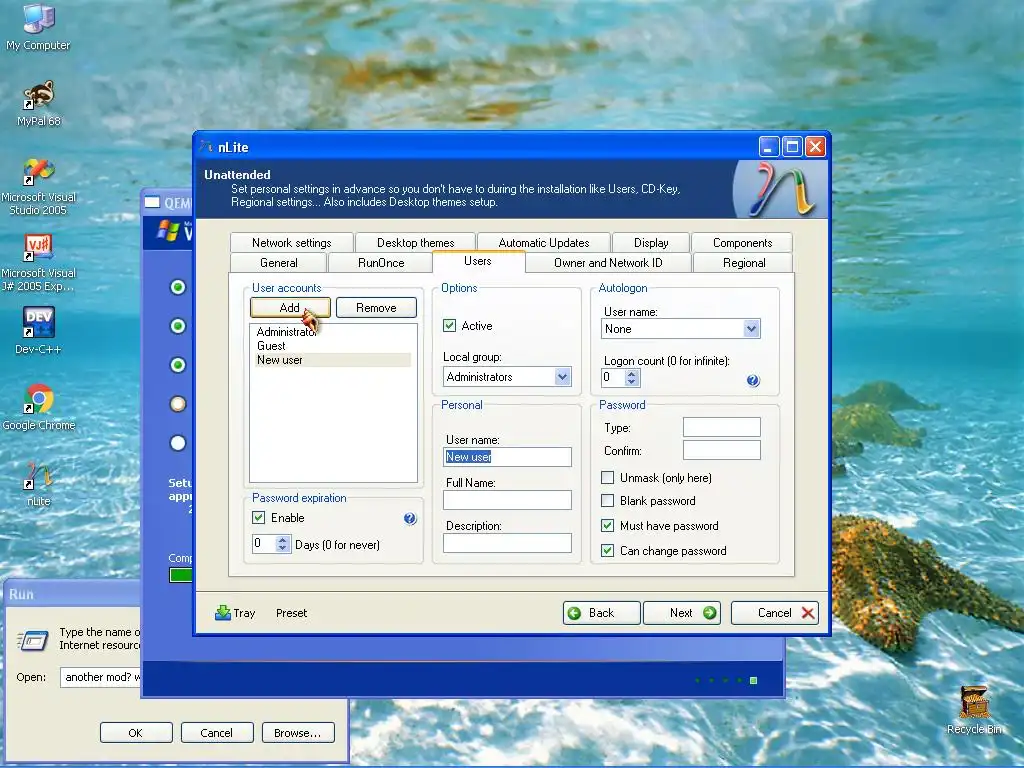Launch MyPal 68 browser shortcut
The image size is (1024, 768).
coord(38,103)
